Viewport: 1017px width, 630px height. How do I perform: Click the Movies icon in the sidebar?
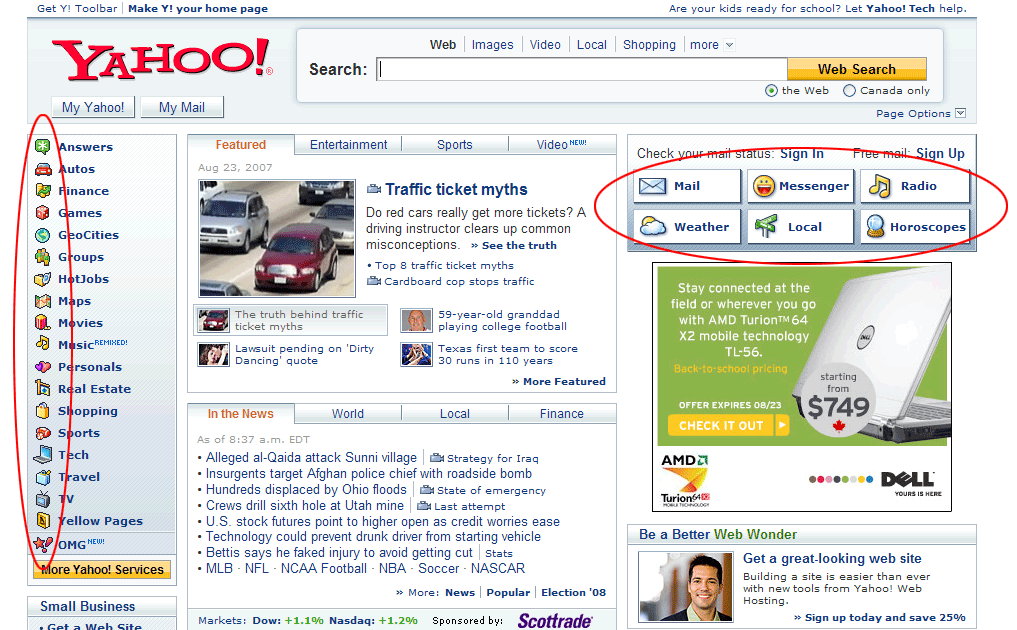click(x=43, y=323)
